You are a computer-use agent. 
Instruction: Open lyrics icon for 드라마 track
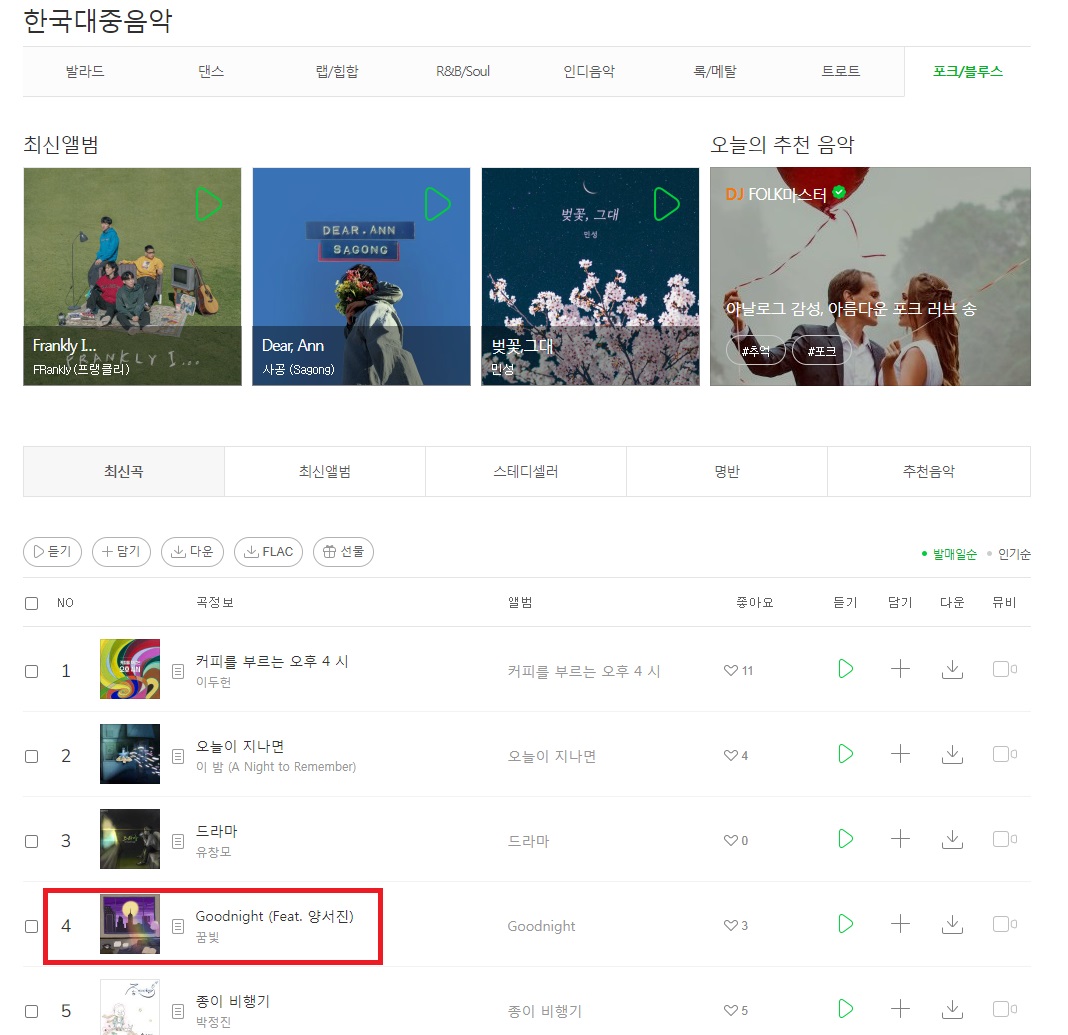[x=178, y=842]
